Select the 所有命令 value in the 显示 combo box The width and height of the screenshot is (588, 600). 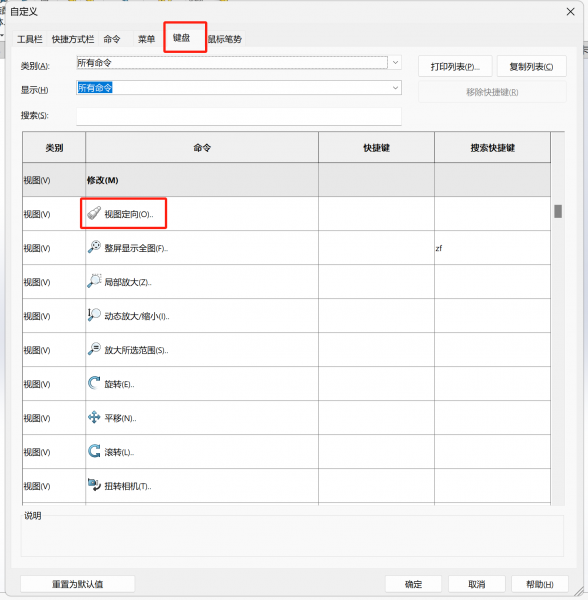coord(95,88)
